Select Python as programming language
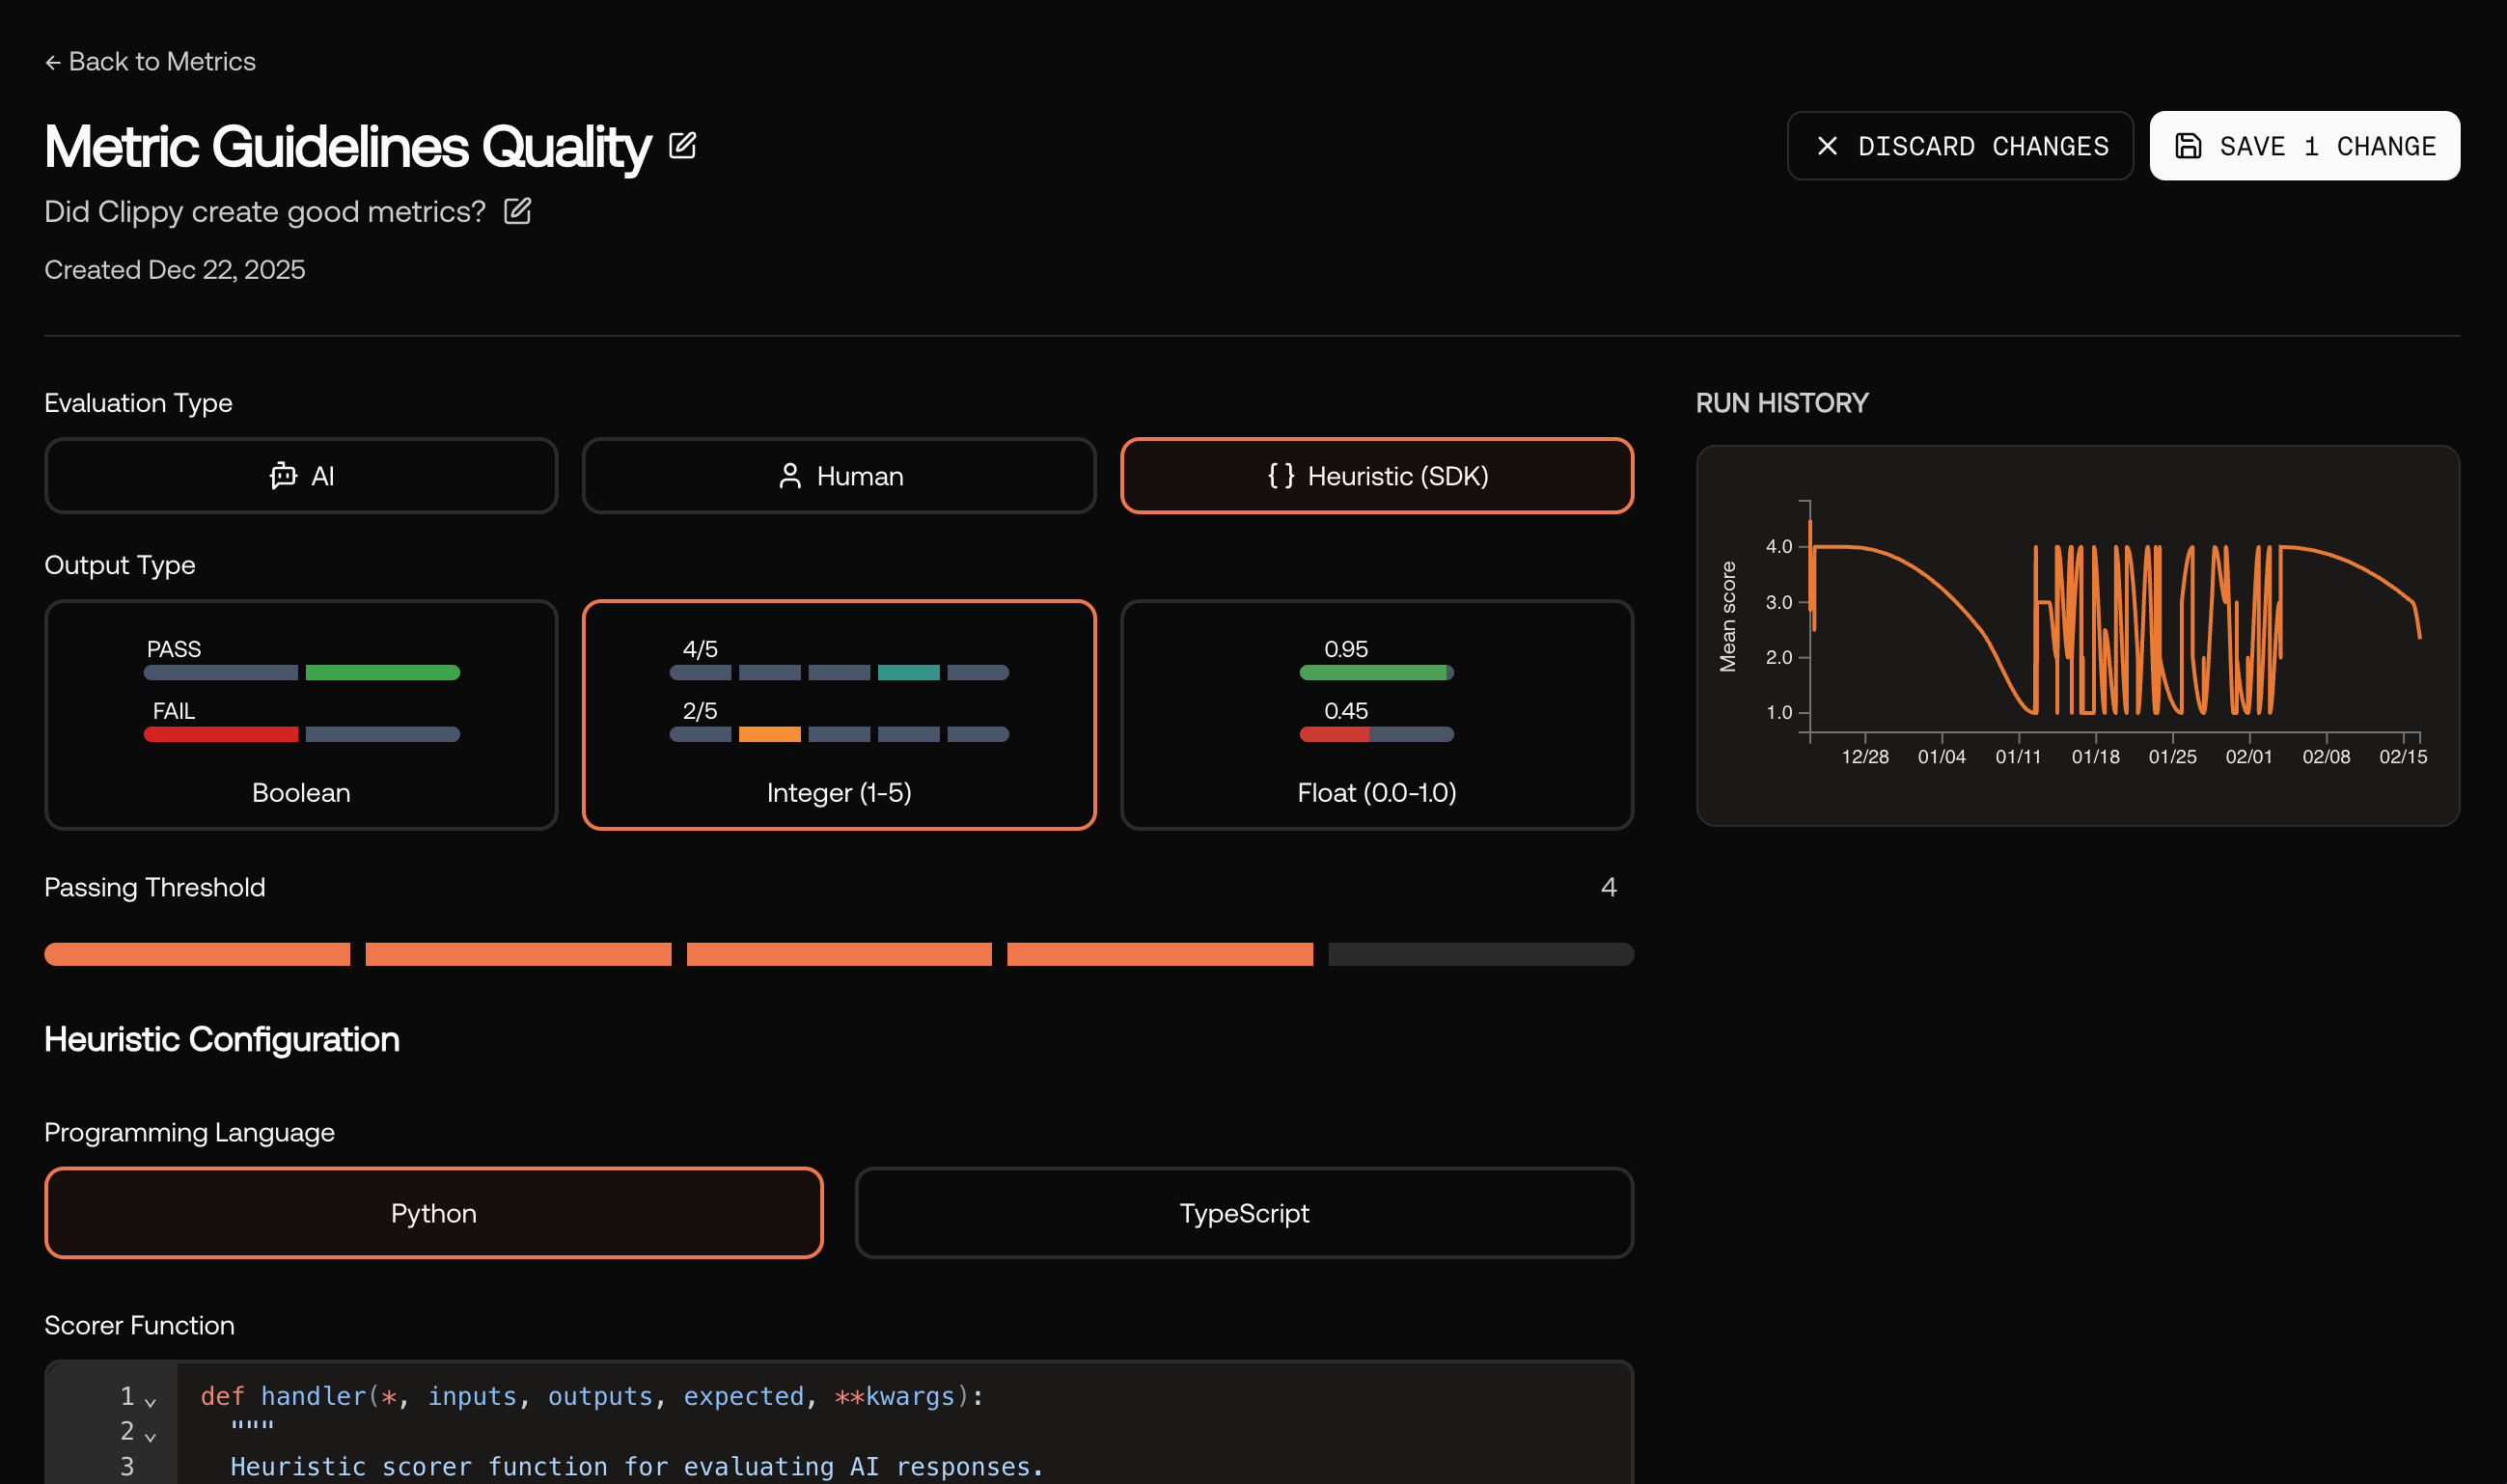 pos(434,1213)
